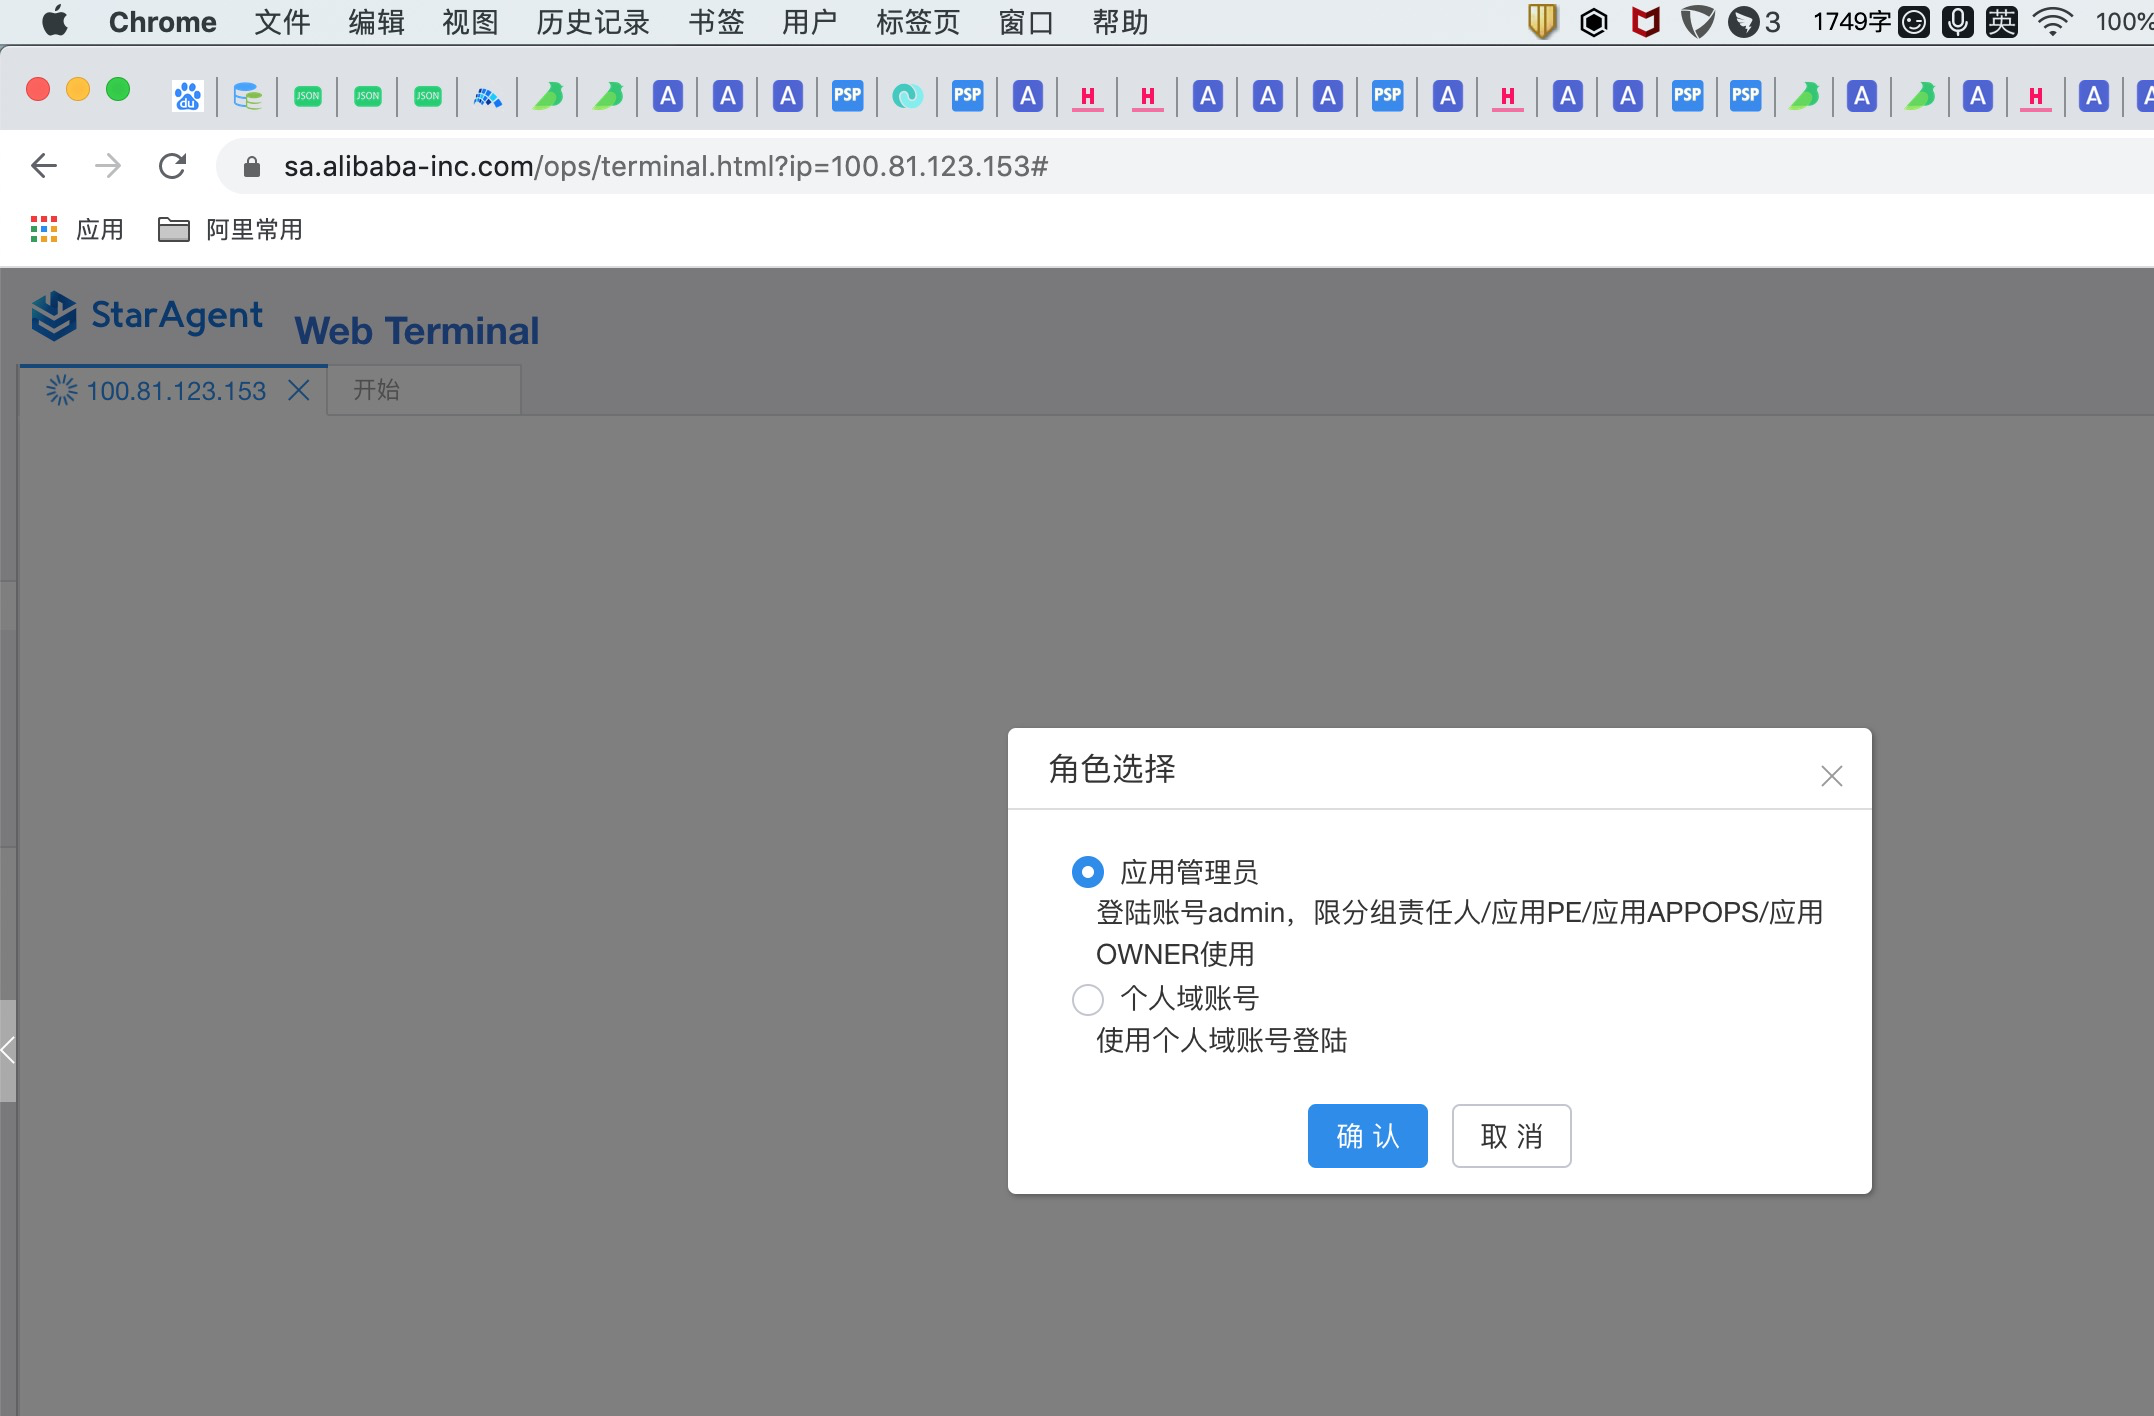Image resolution: width=2154 pixels, height=1416 pixels.
Task: Select the 个人域账号 radio option
Action: click(x=1087, y=998)
